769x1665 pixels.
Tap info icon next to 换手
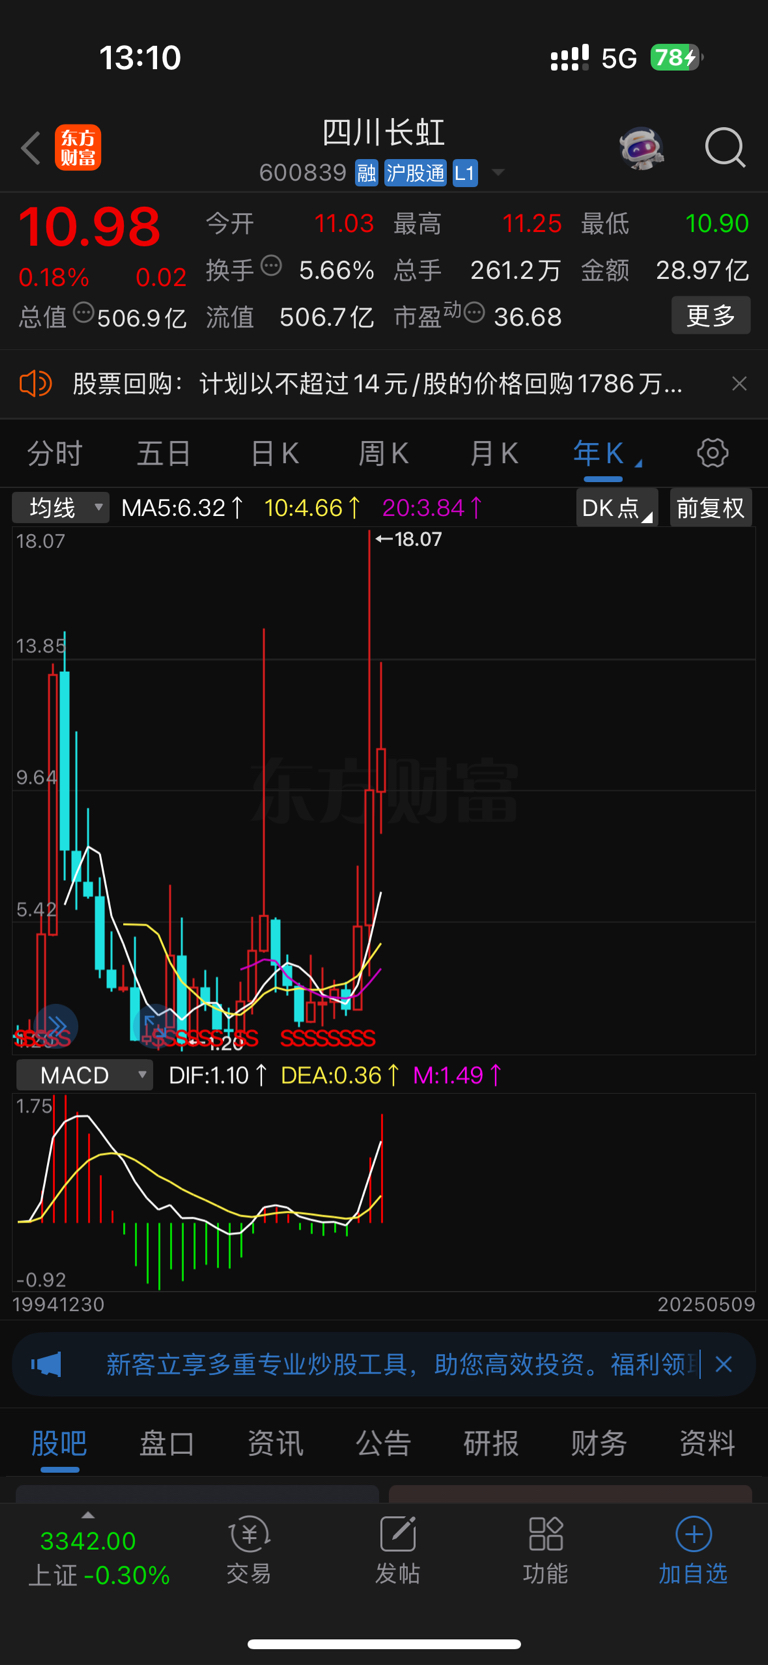[x=271, y=266]
